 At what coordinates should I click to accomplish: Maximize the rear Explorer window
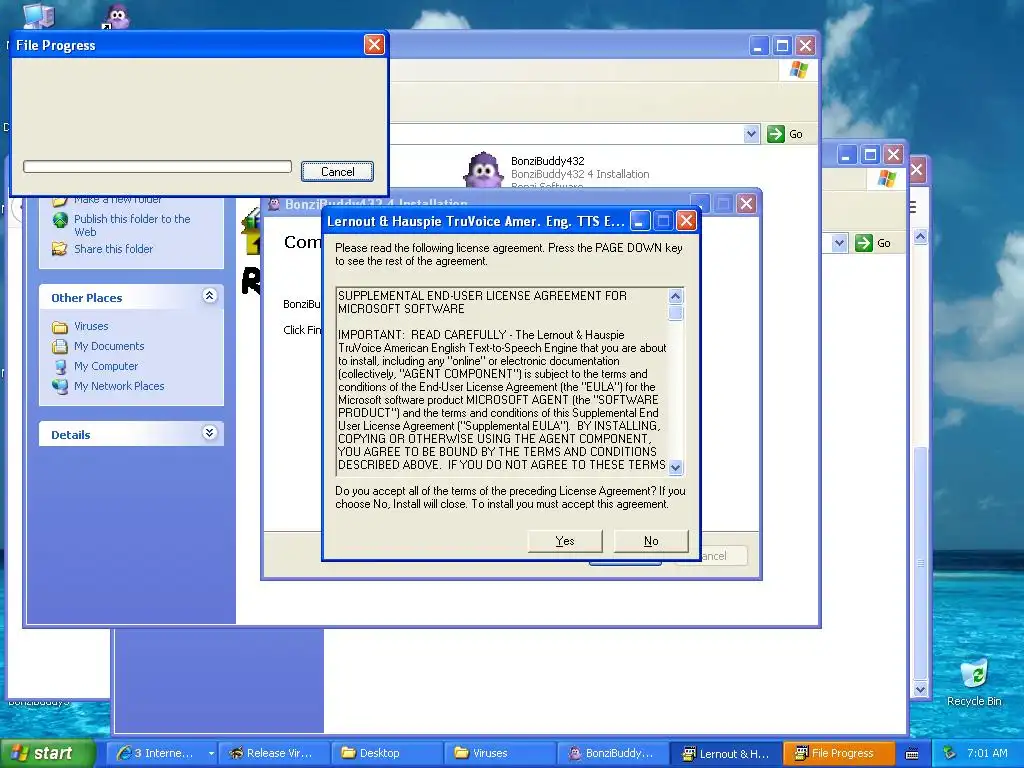coord(871,155)
